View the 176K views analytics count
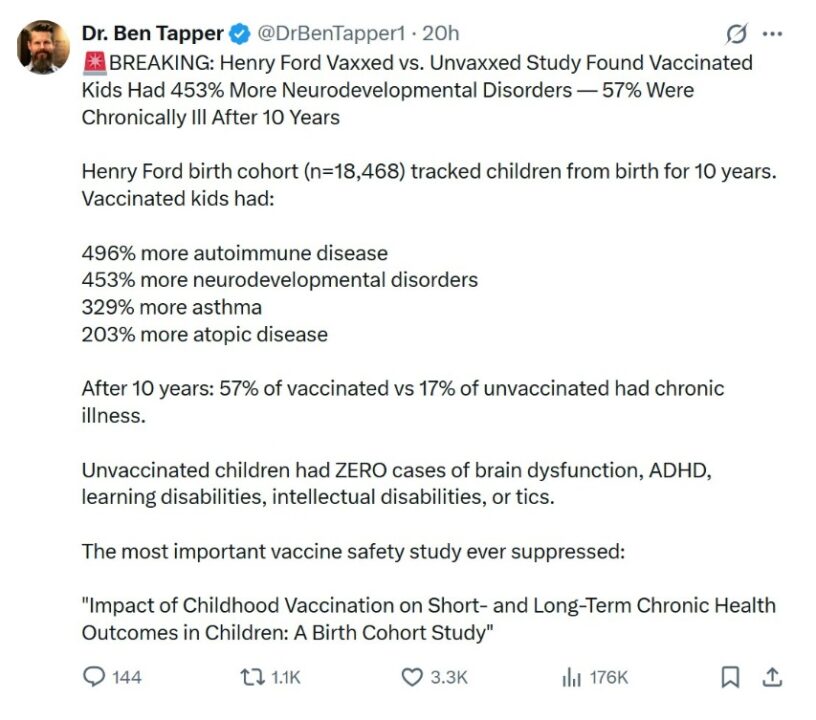This screenshot has height=720, width=816. (x=609, y=678)
